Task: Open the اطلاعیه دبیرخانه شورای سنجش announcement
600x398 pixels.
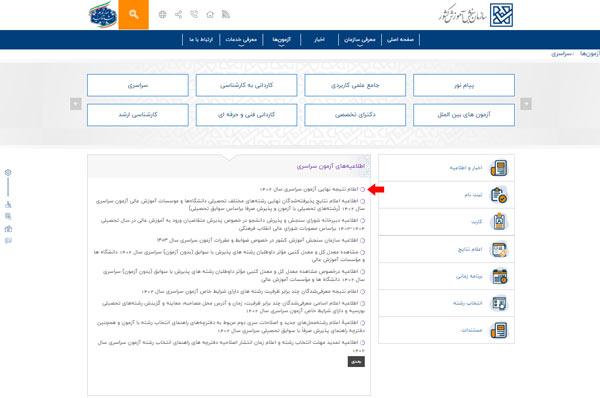Action: (233, 224)
